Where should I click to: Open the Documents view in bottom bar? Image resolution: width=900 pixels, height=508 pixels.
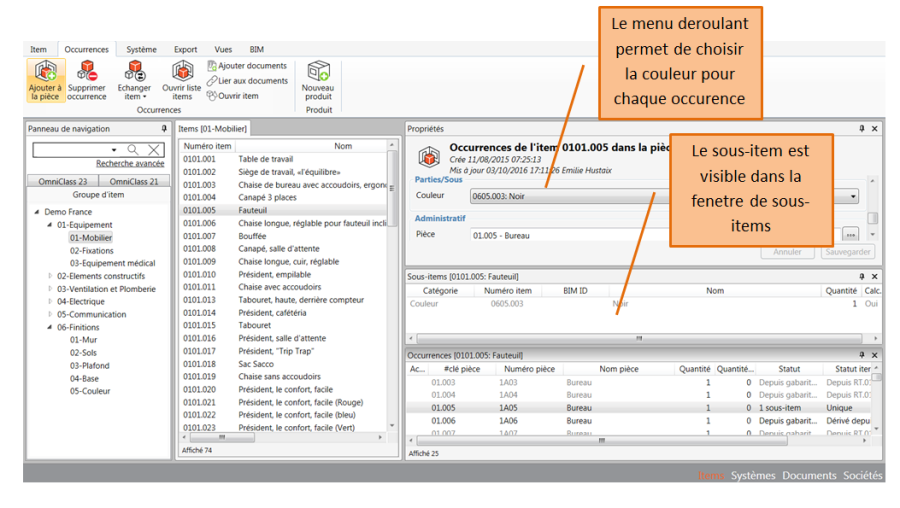tap(809, 475)
